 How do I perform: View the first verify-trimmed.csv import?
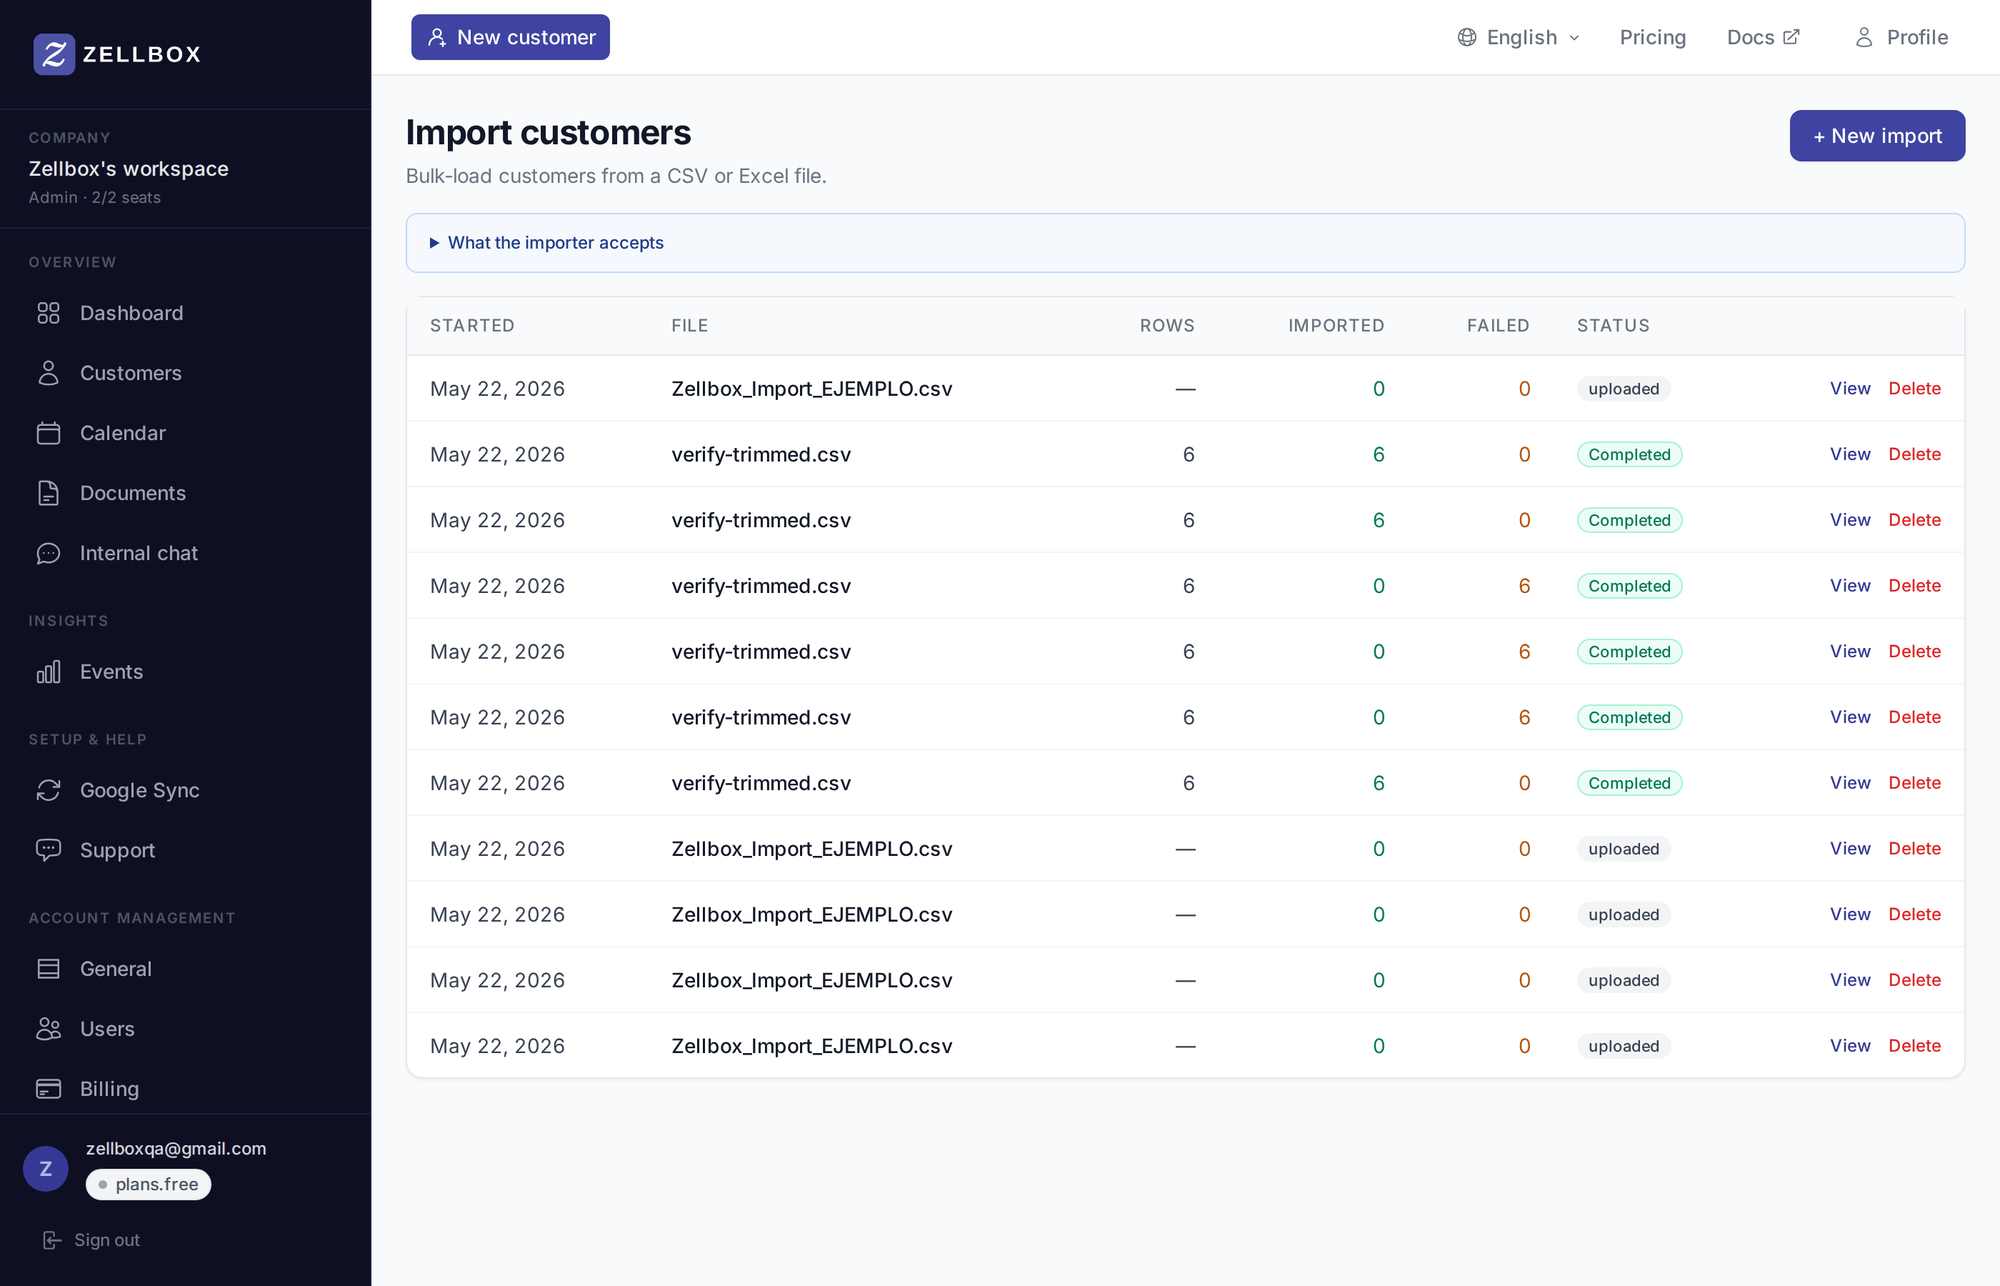click(x=1850, y=454)
